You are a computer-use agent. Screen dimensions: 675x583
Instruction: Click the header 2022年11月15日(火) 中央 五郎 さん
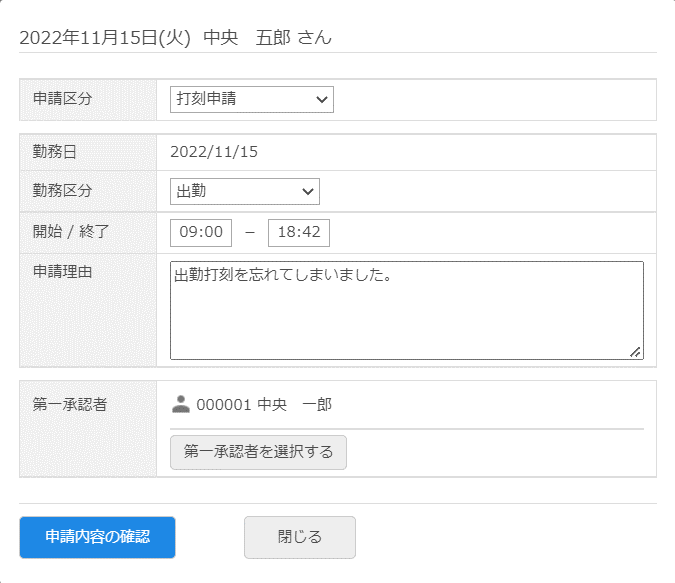click(x=176, y=37)
